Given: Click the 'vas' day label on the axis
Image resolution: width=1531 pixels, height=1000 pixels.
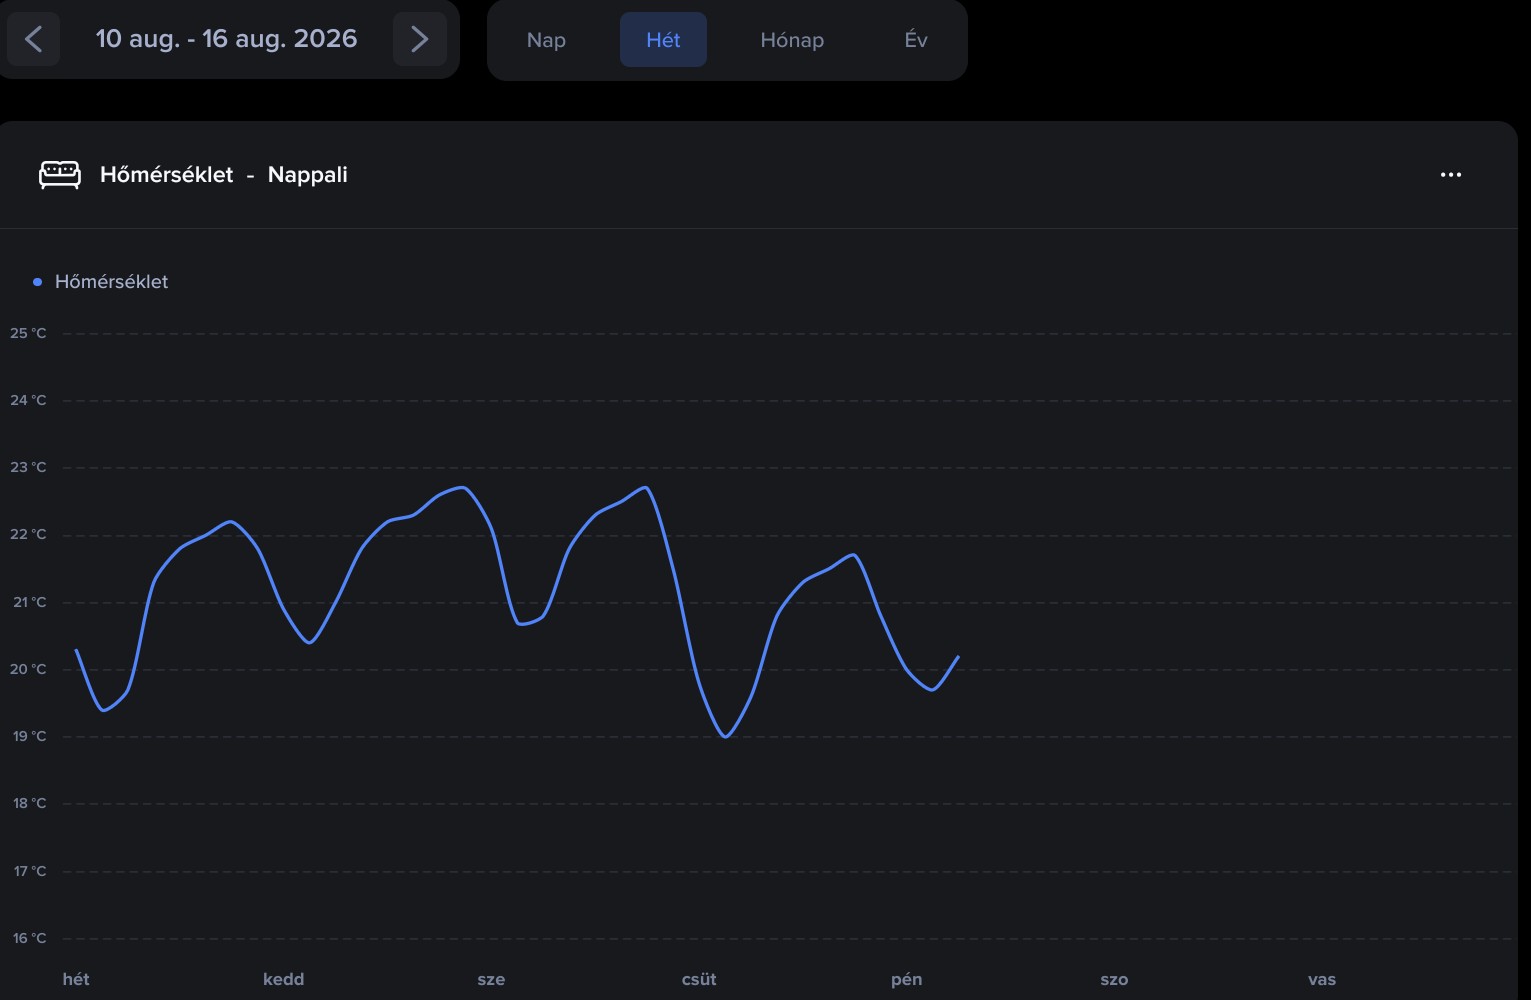Looking at the screenshot, I should [1322, 979].
